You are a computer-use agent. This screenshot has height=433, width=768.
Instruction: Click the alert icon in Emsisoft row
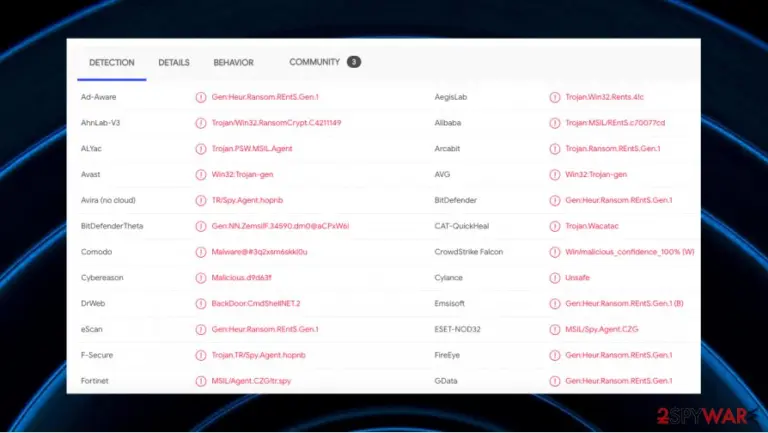click(x=554, y=304)
